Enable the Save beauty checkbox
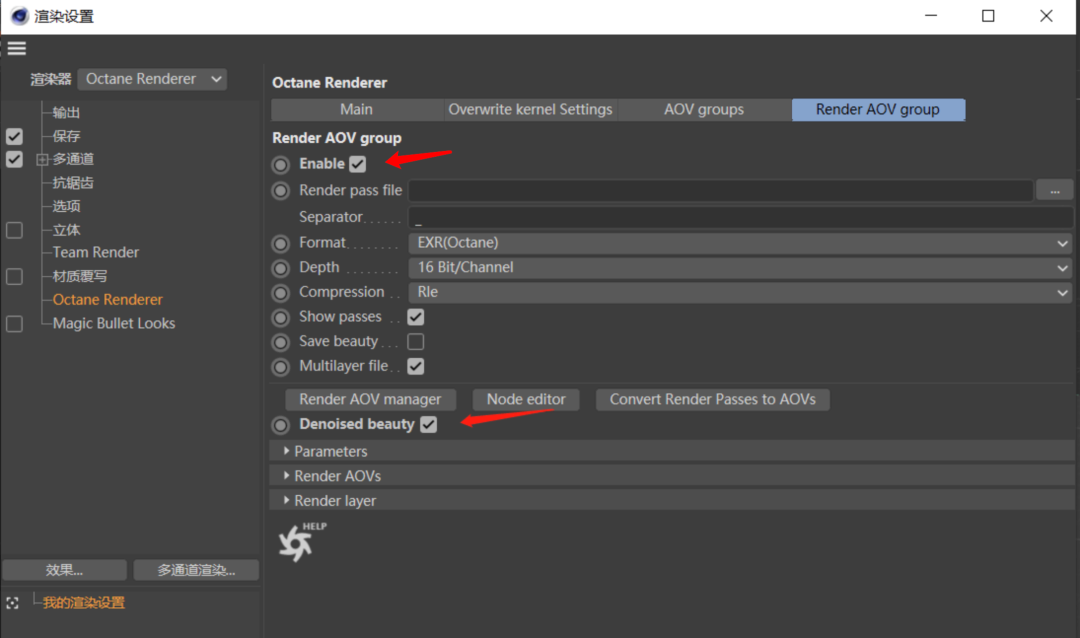This screenshot has width=1080, height=638. click(415, 342)
